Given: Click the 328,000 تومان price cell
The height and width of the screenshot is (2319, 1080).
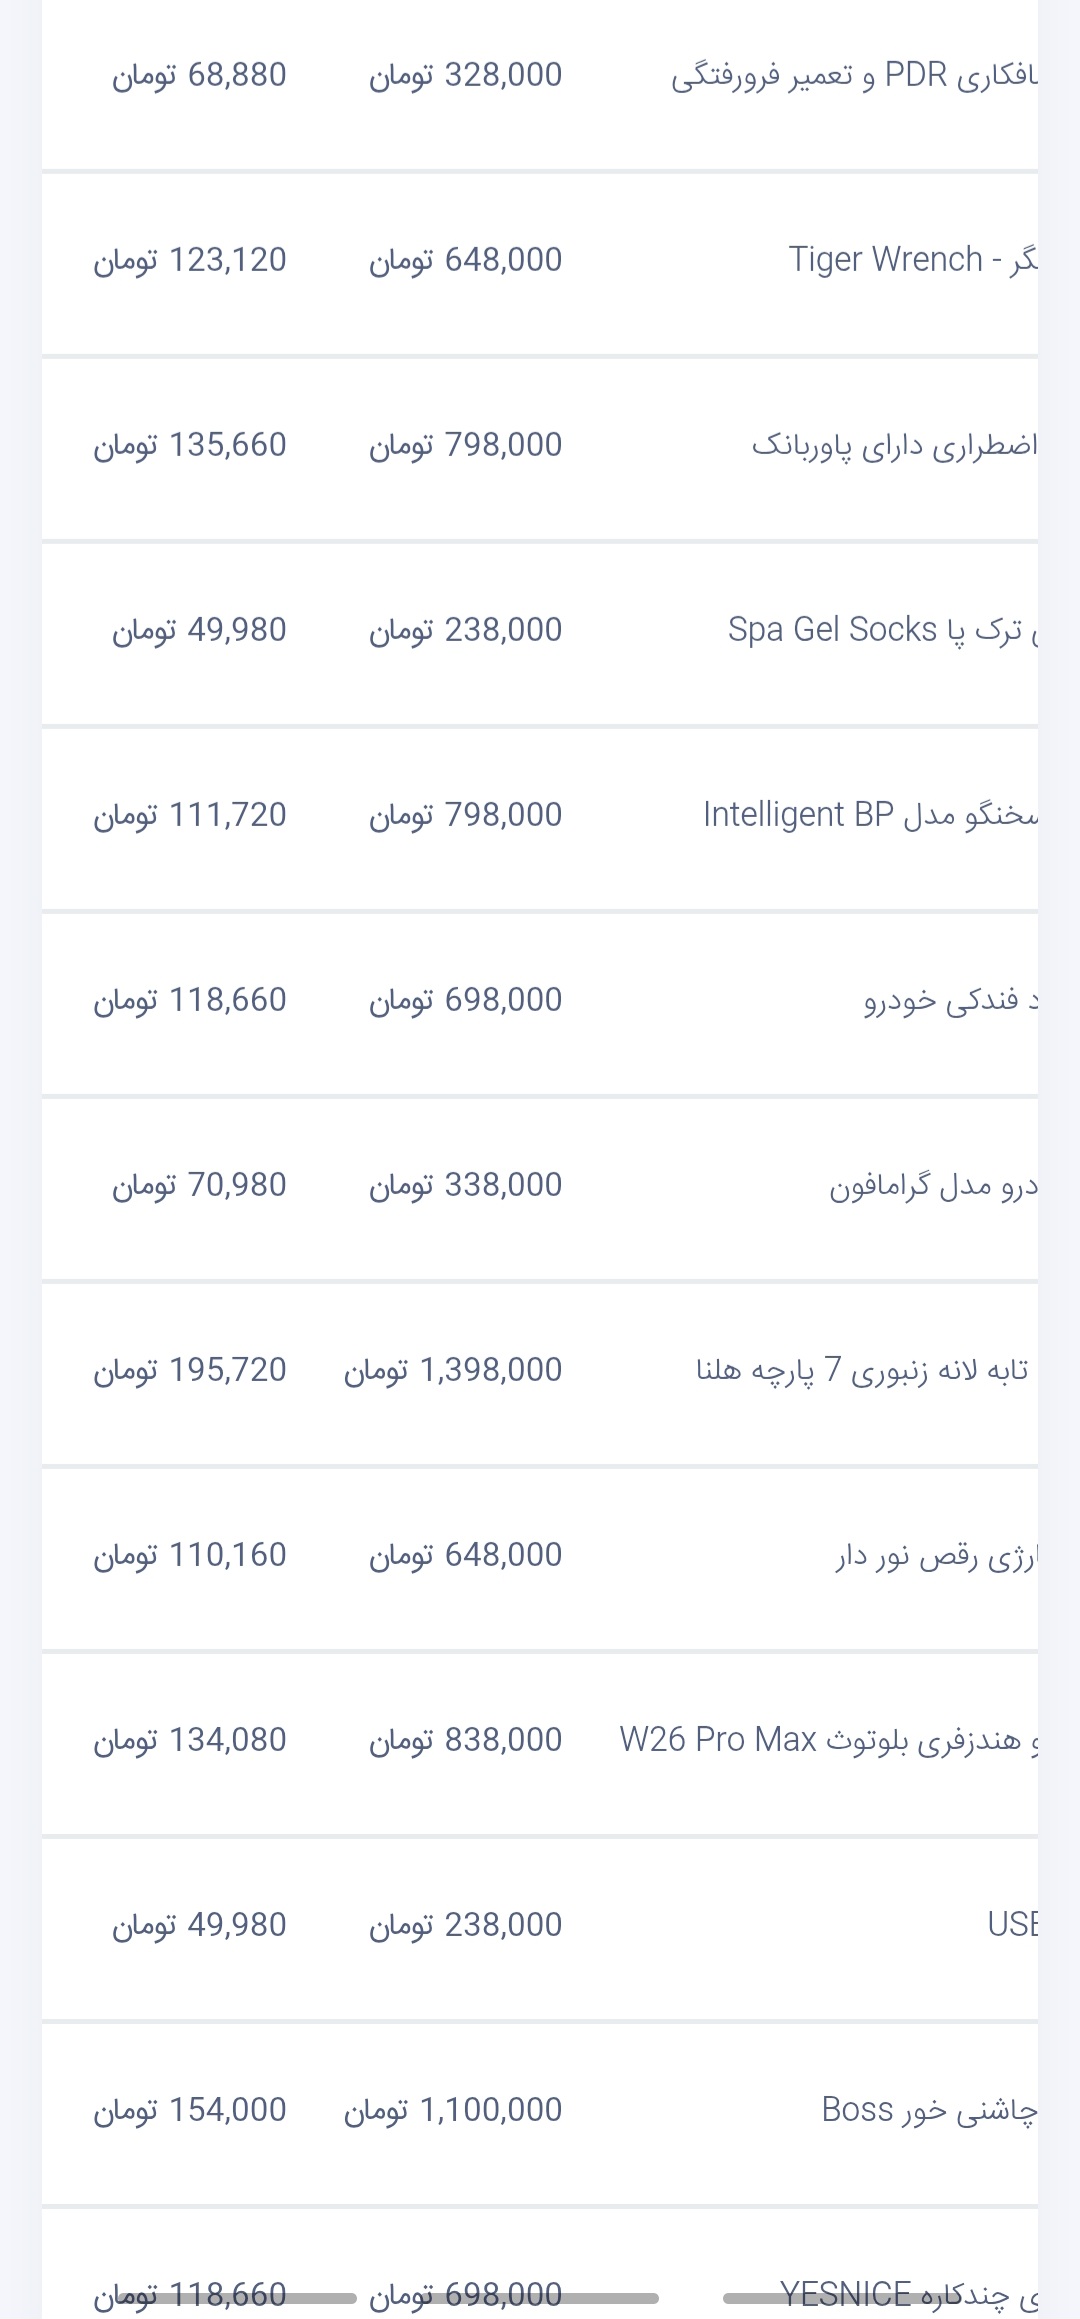Looking at the screenshot, I should (466, 76).
